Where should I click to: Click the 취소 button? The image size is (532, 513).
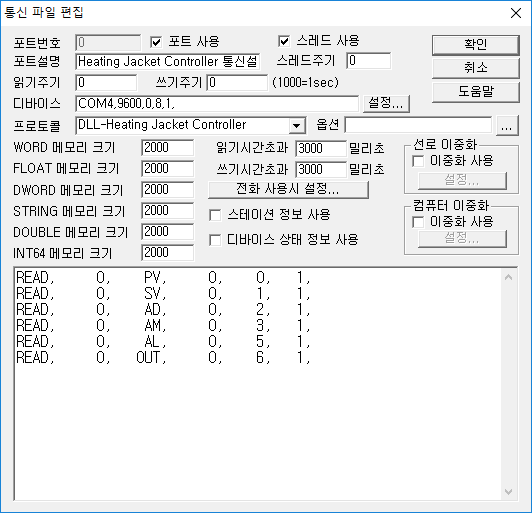pos(475,68)
